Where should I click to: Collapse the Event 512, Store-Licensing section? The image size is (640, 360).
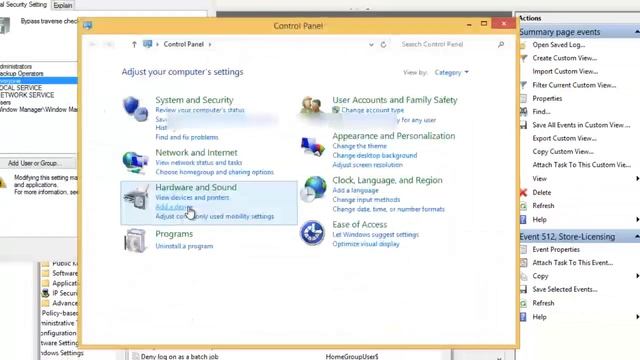tap(637, 237)
